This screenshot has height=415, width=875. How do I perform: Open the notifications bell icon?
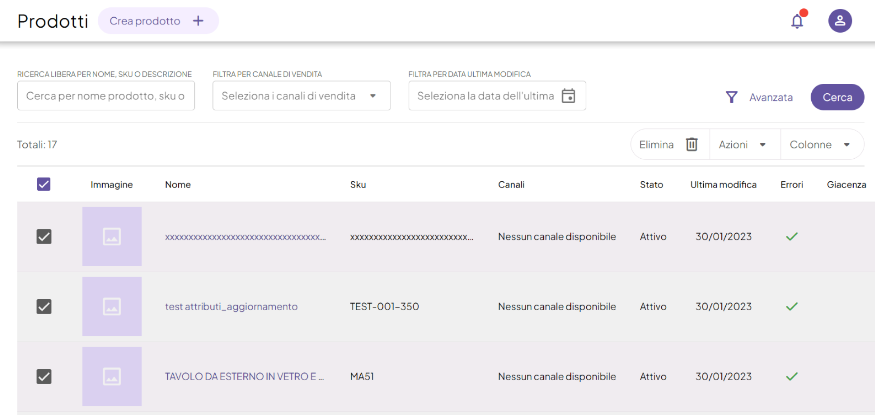[797, 21]
